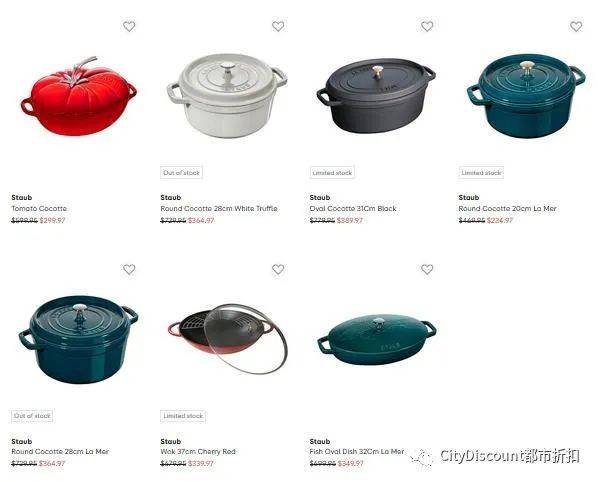This screenshot has width=598, height=482.
Task: Visit Wok 37cm Cherry Red product page
Action: click(x=198, y=451)
